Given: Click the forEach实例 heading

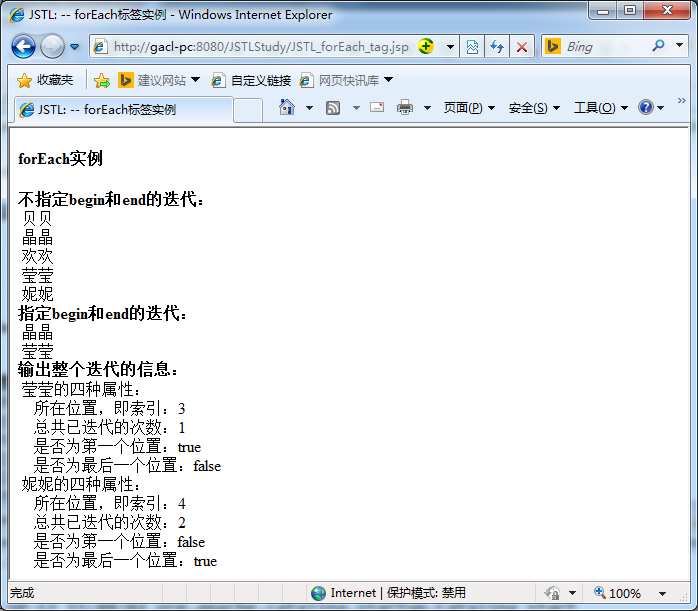Looking at the screenshot, I should (x=60, y=158).
